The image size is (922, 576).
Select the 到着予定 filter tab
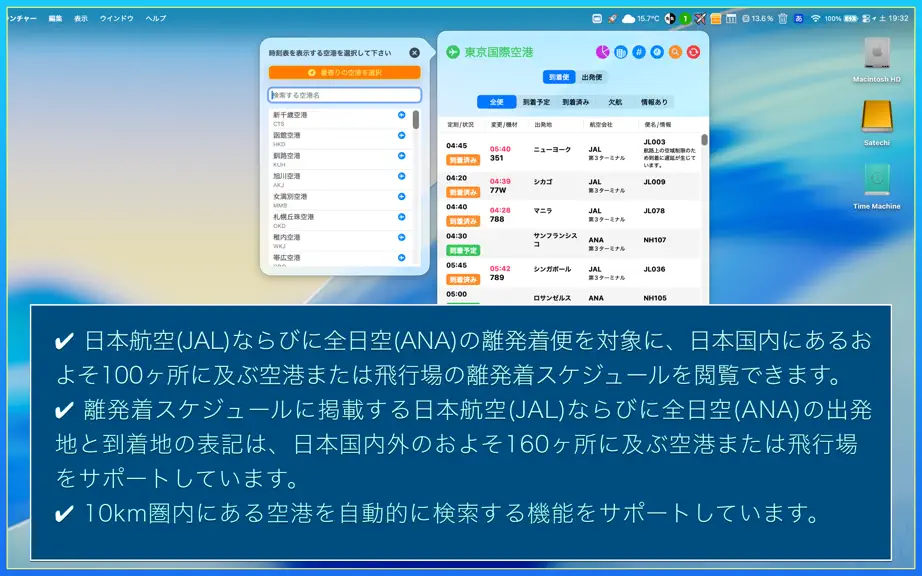click(536, 102)
